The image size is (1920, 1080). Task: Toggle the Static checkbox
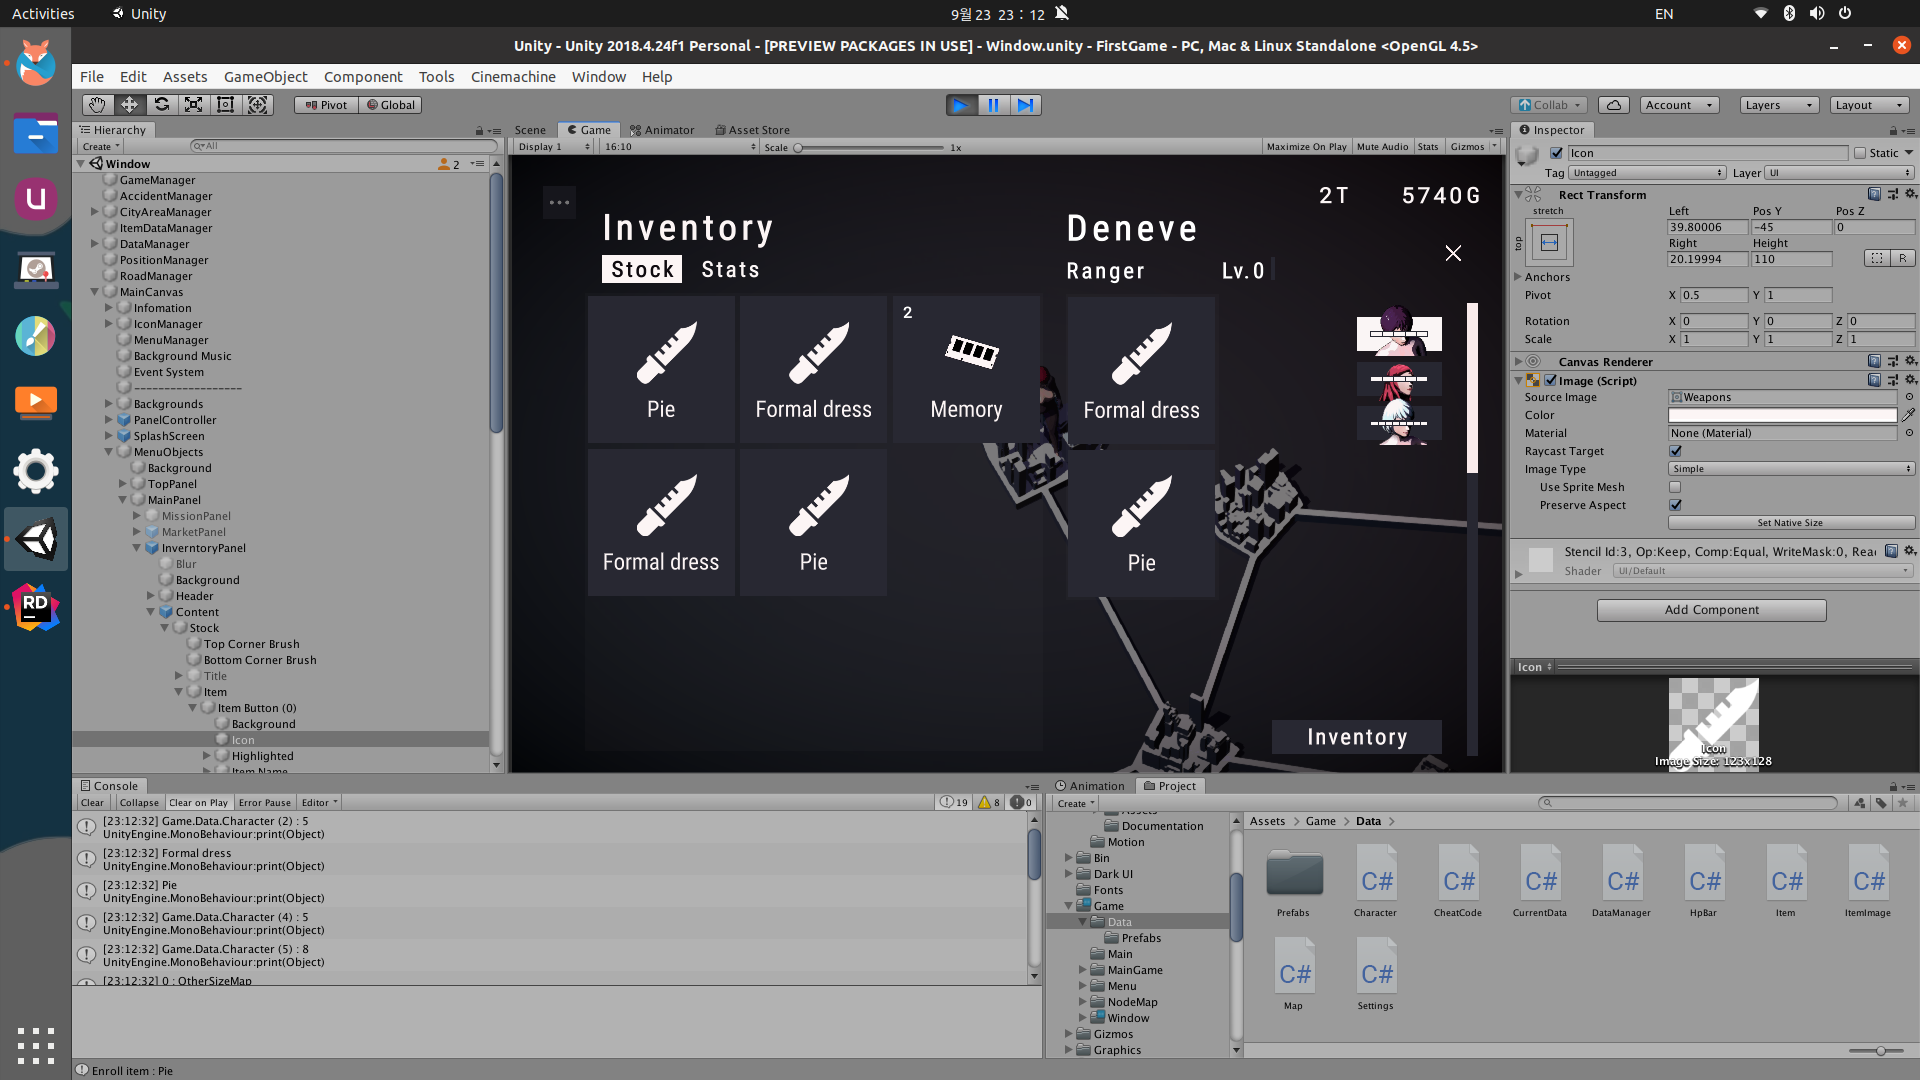pos(1860,153)
